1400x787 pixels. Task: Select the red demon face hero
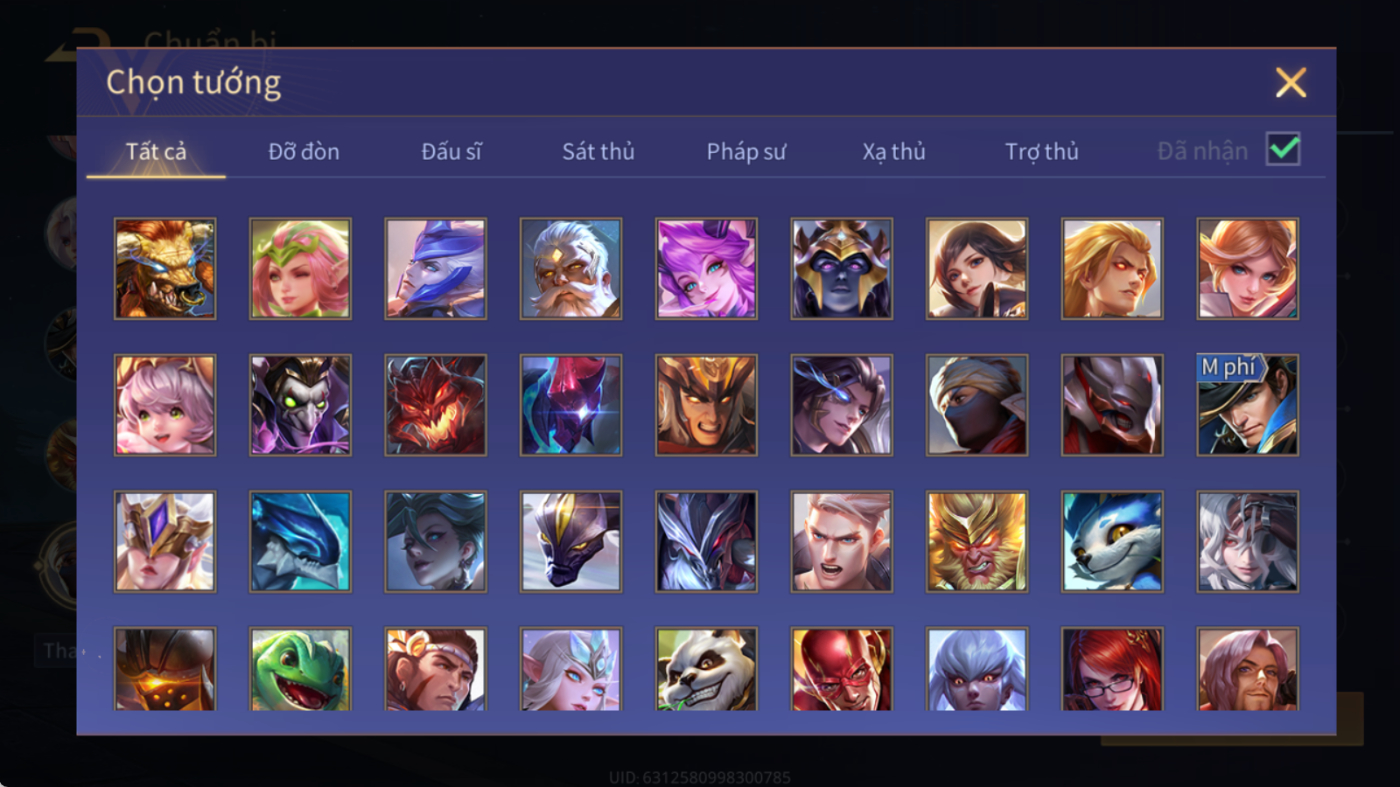coord(436,405)
